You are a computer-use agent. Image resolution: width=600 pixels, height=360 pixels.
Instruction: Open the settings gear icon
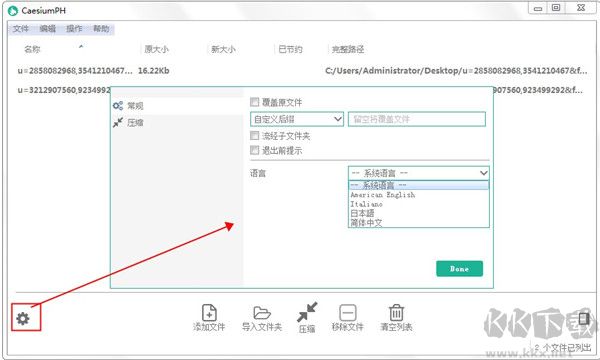pyautogui.click(x=23, y=318)
